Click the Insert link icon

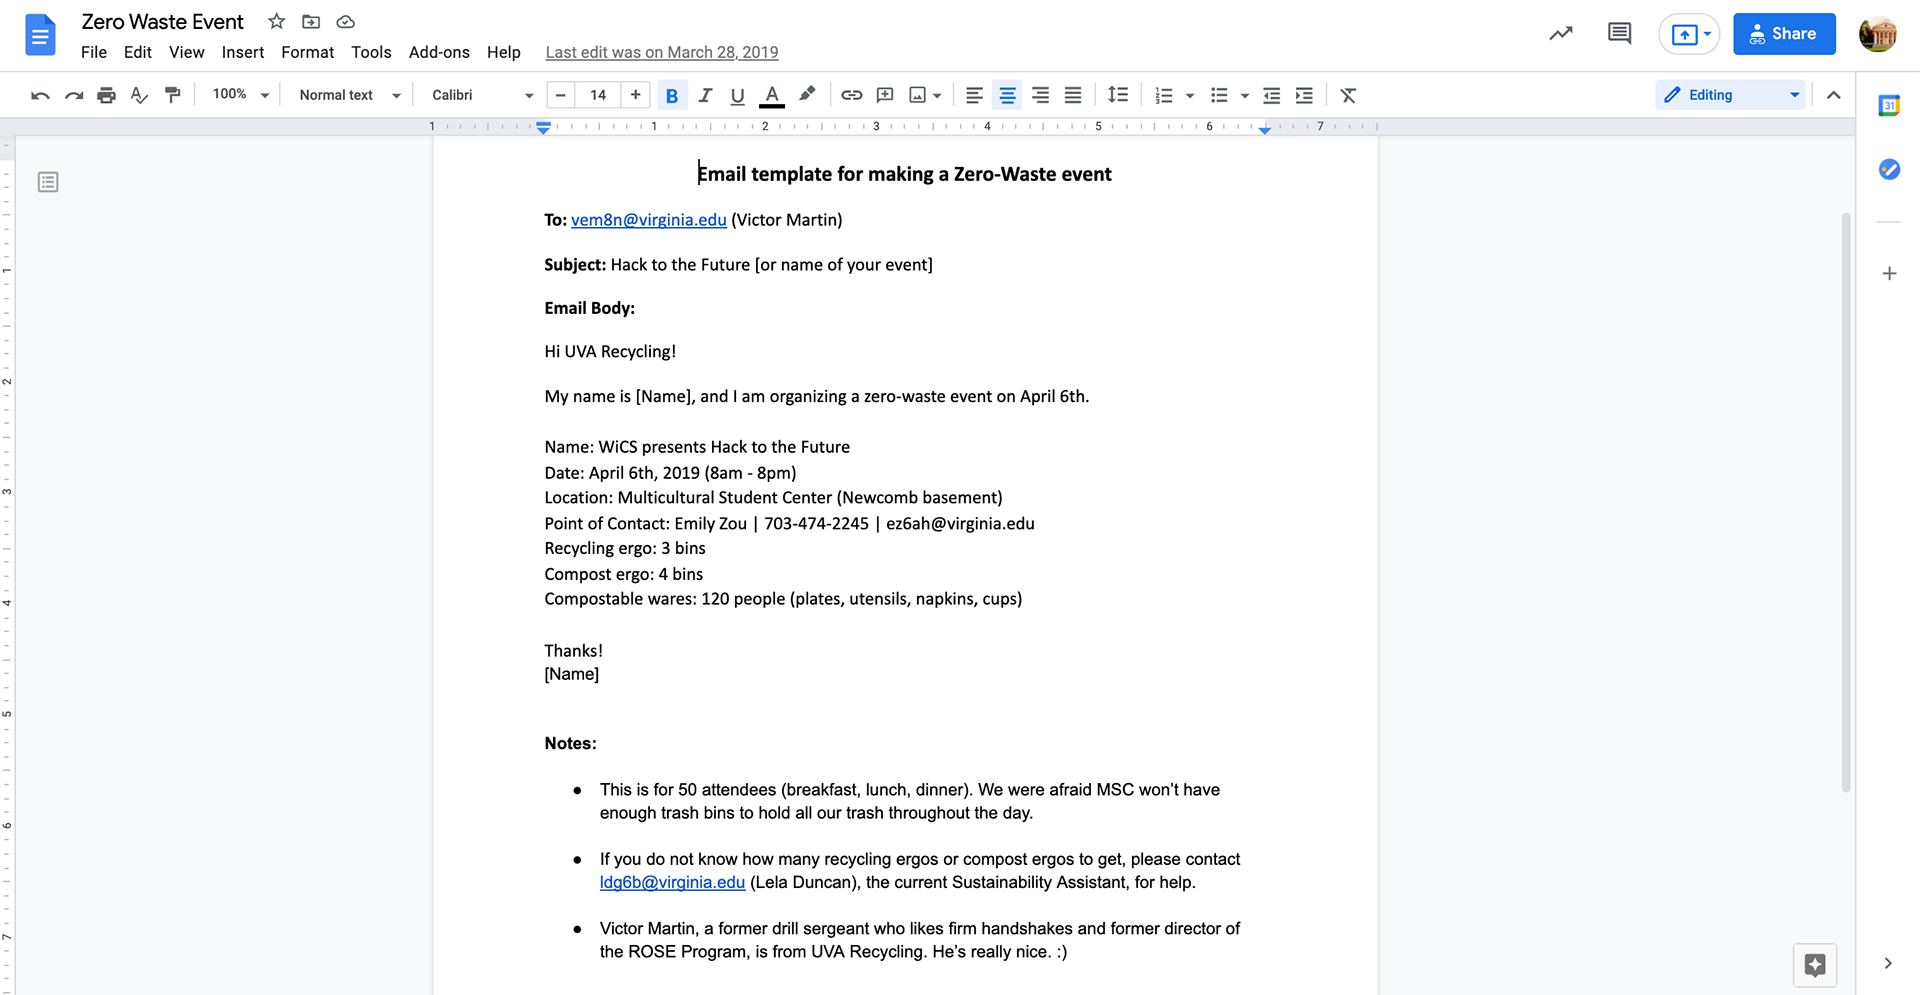(851, 95)
